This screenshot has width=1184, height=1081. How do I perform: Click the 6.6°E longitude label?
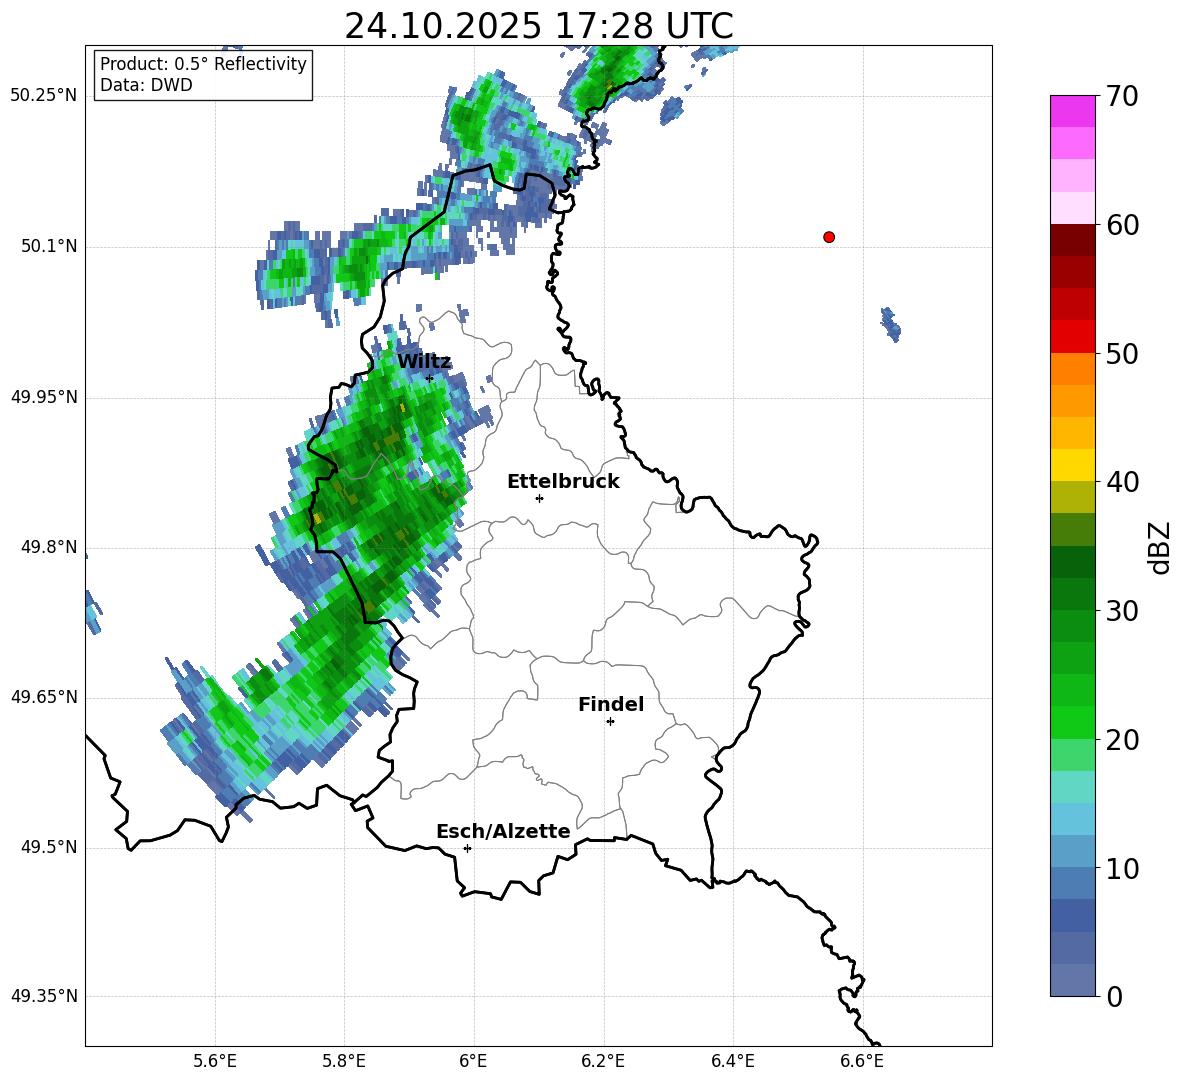pyautogui.click(x=862, y=1061)
